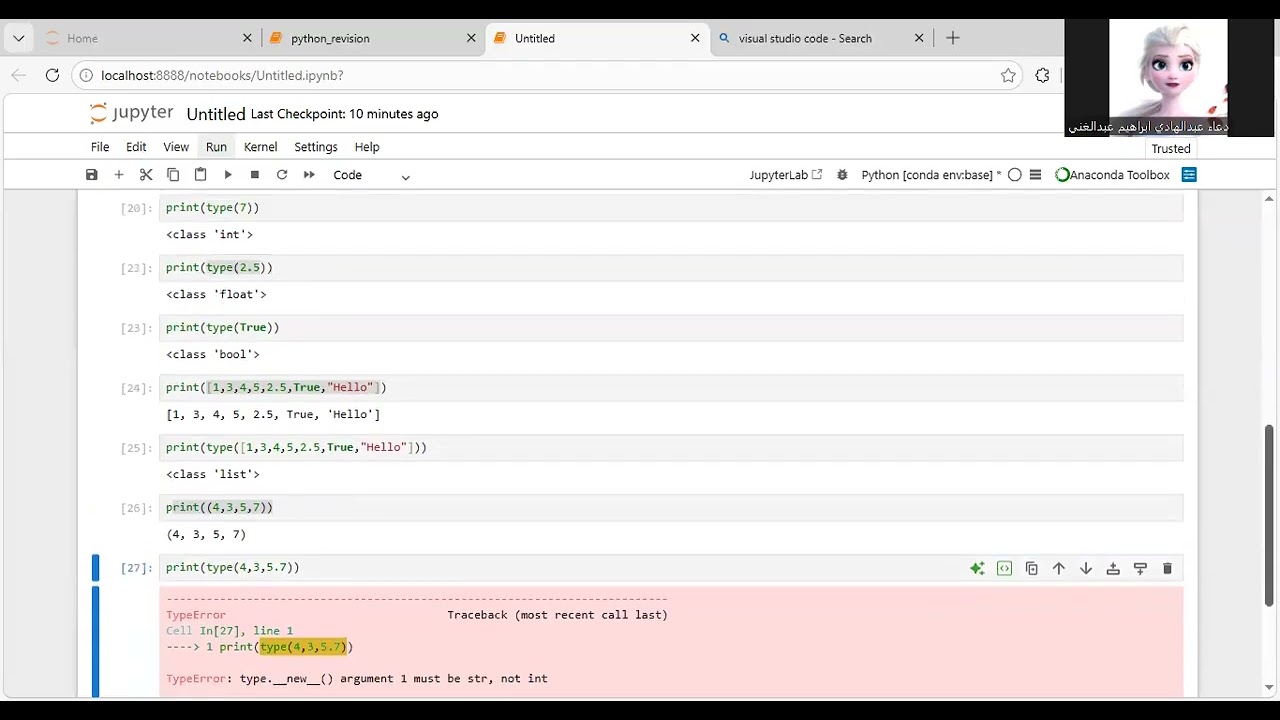Open the Kernel menu

[x=260, y=147]
